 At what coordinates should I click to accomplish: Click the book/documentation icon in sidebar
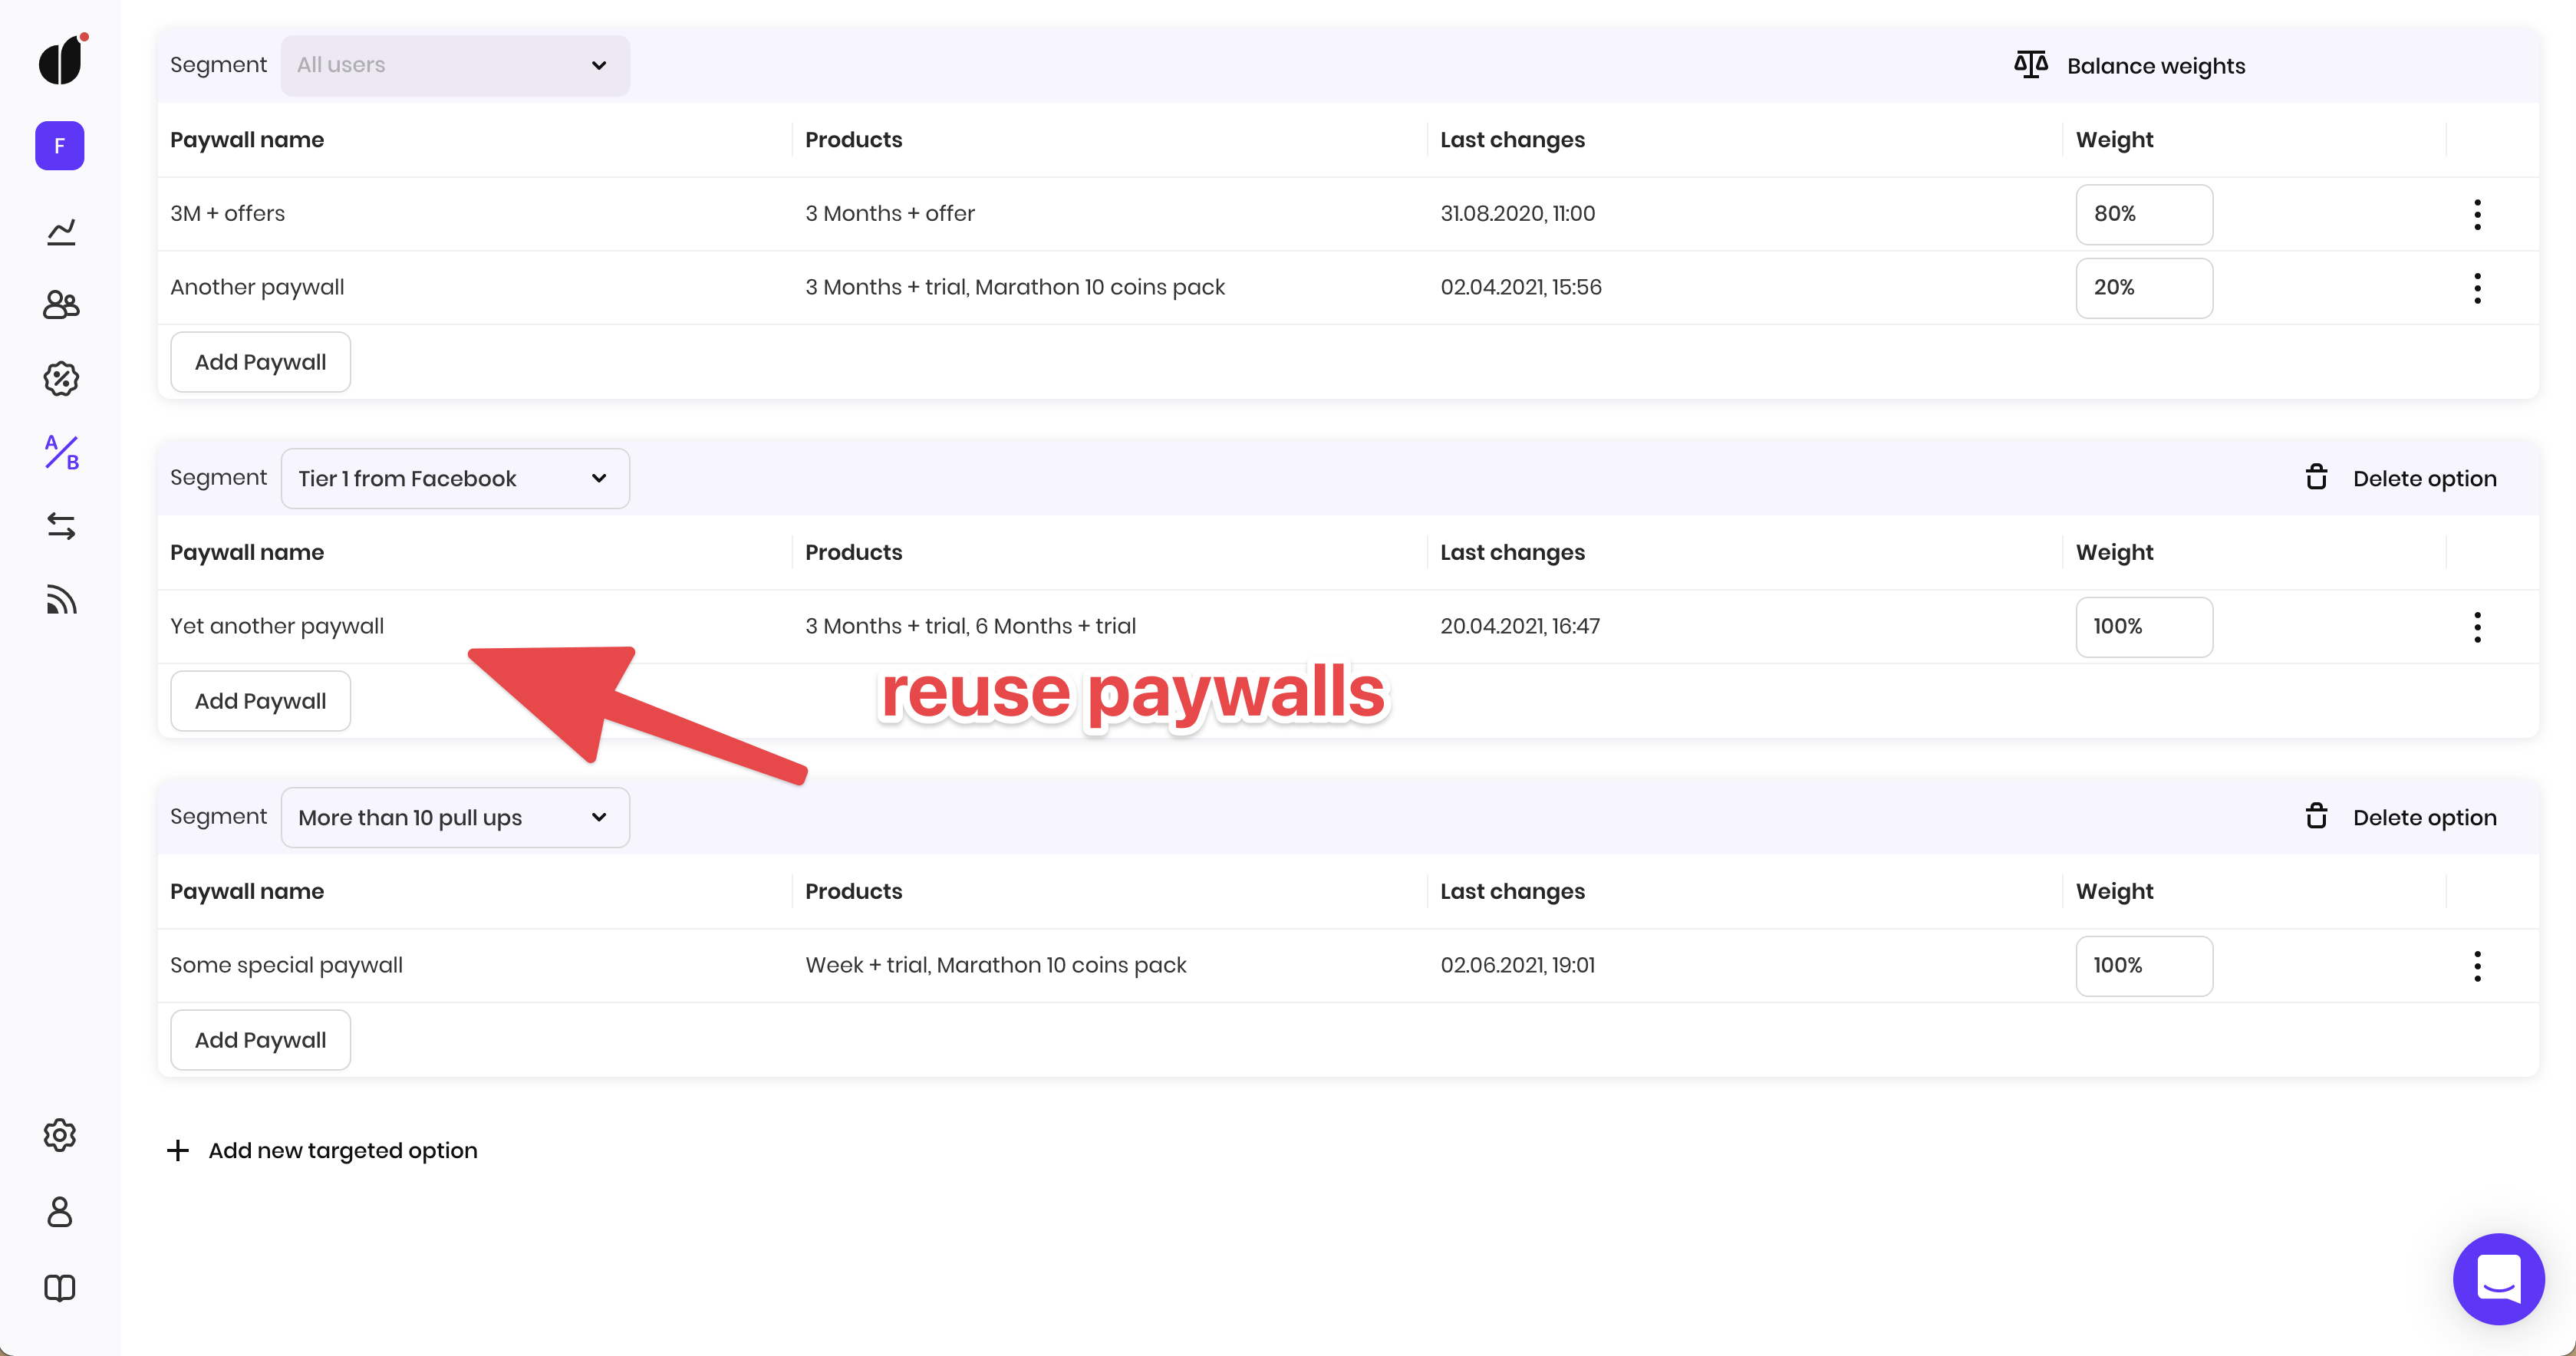pyautogui.click(x=58, y=1288)
